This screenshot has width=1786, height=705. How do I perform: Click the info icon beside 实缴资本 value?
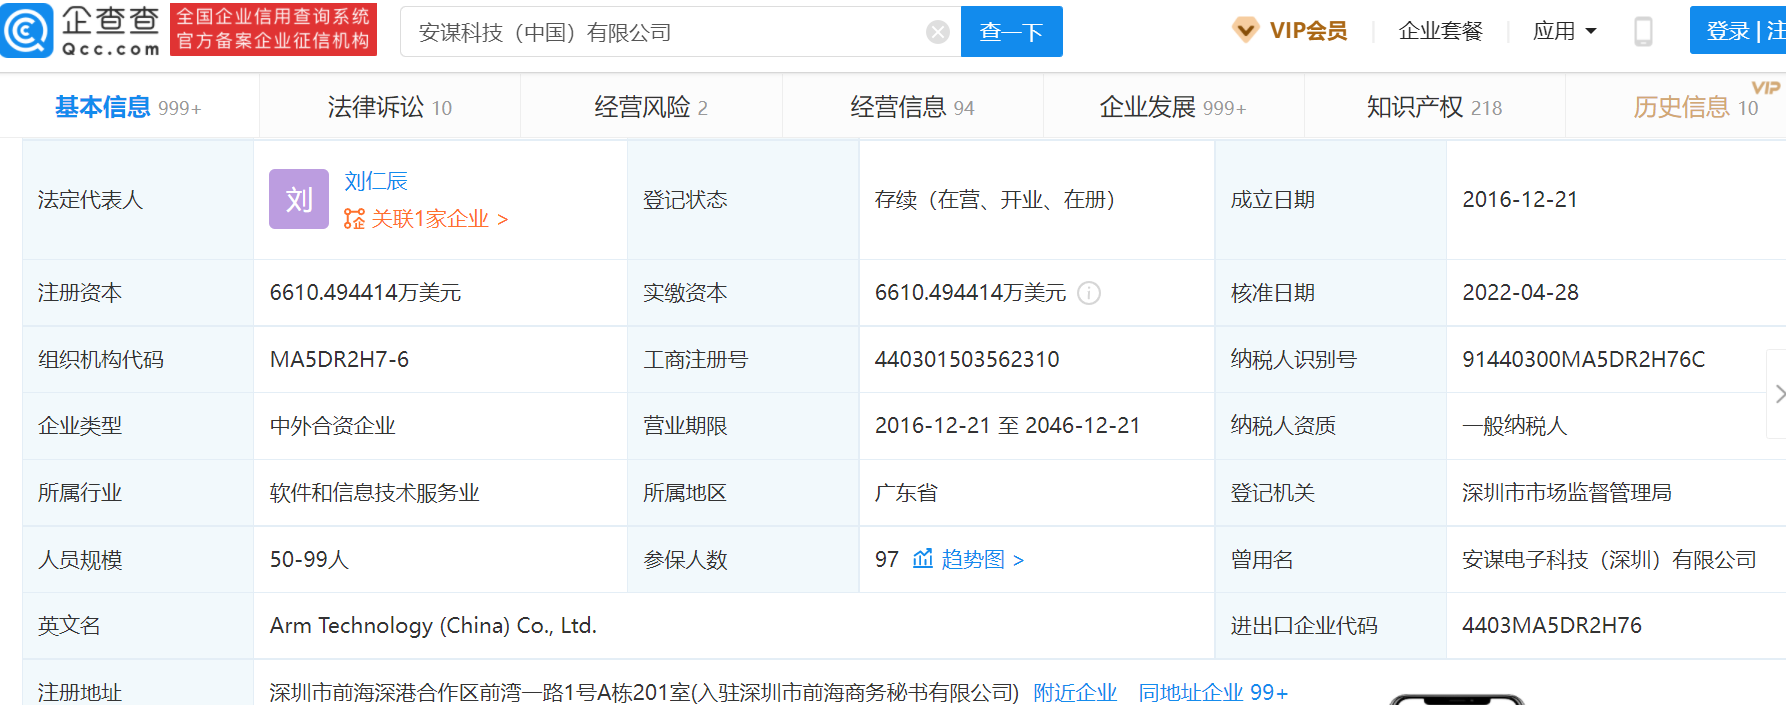pos(1089,293)
